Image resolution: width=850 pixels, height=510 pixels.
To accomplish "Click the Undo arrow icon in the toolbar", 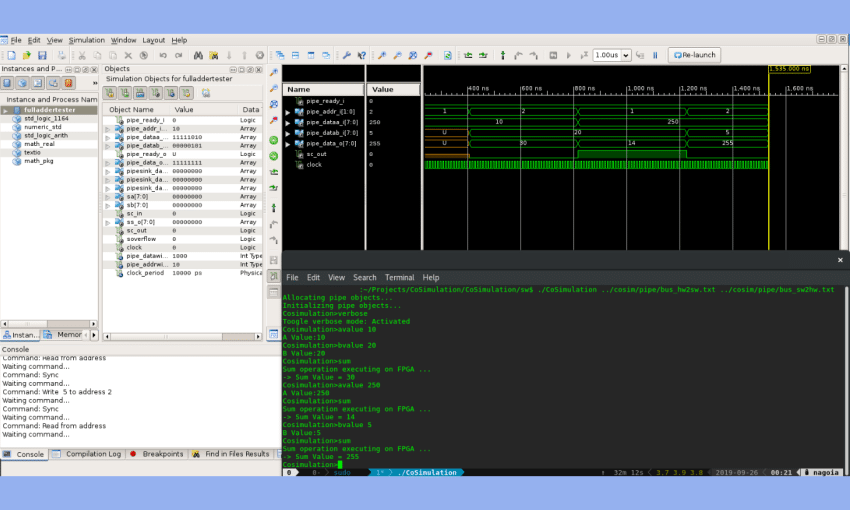I will tap(162, 55).
